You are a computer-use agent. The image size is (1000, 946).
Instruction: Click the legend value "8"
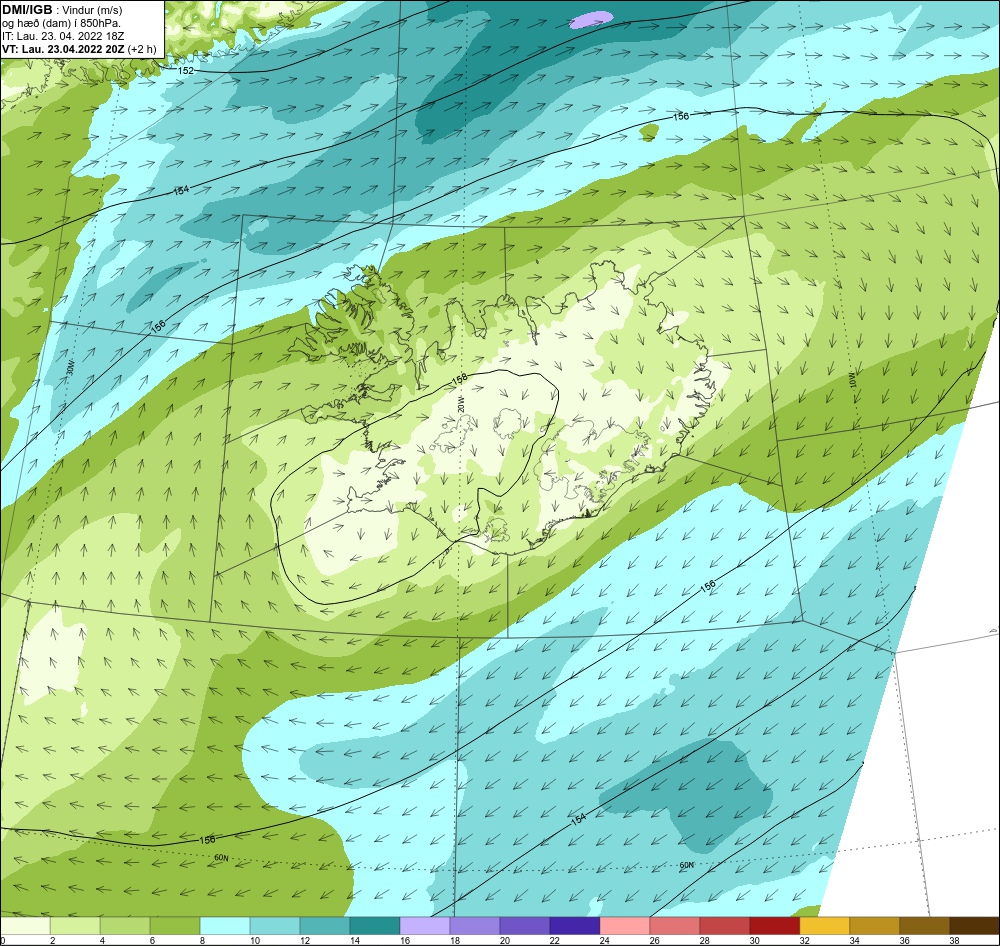202,940
